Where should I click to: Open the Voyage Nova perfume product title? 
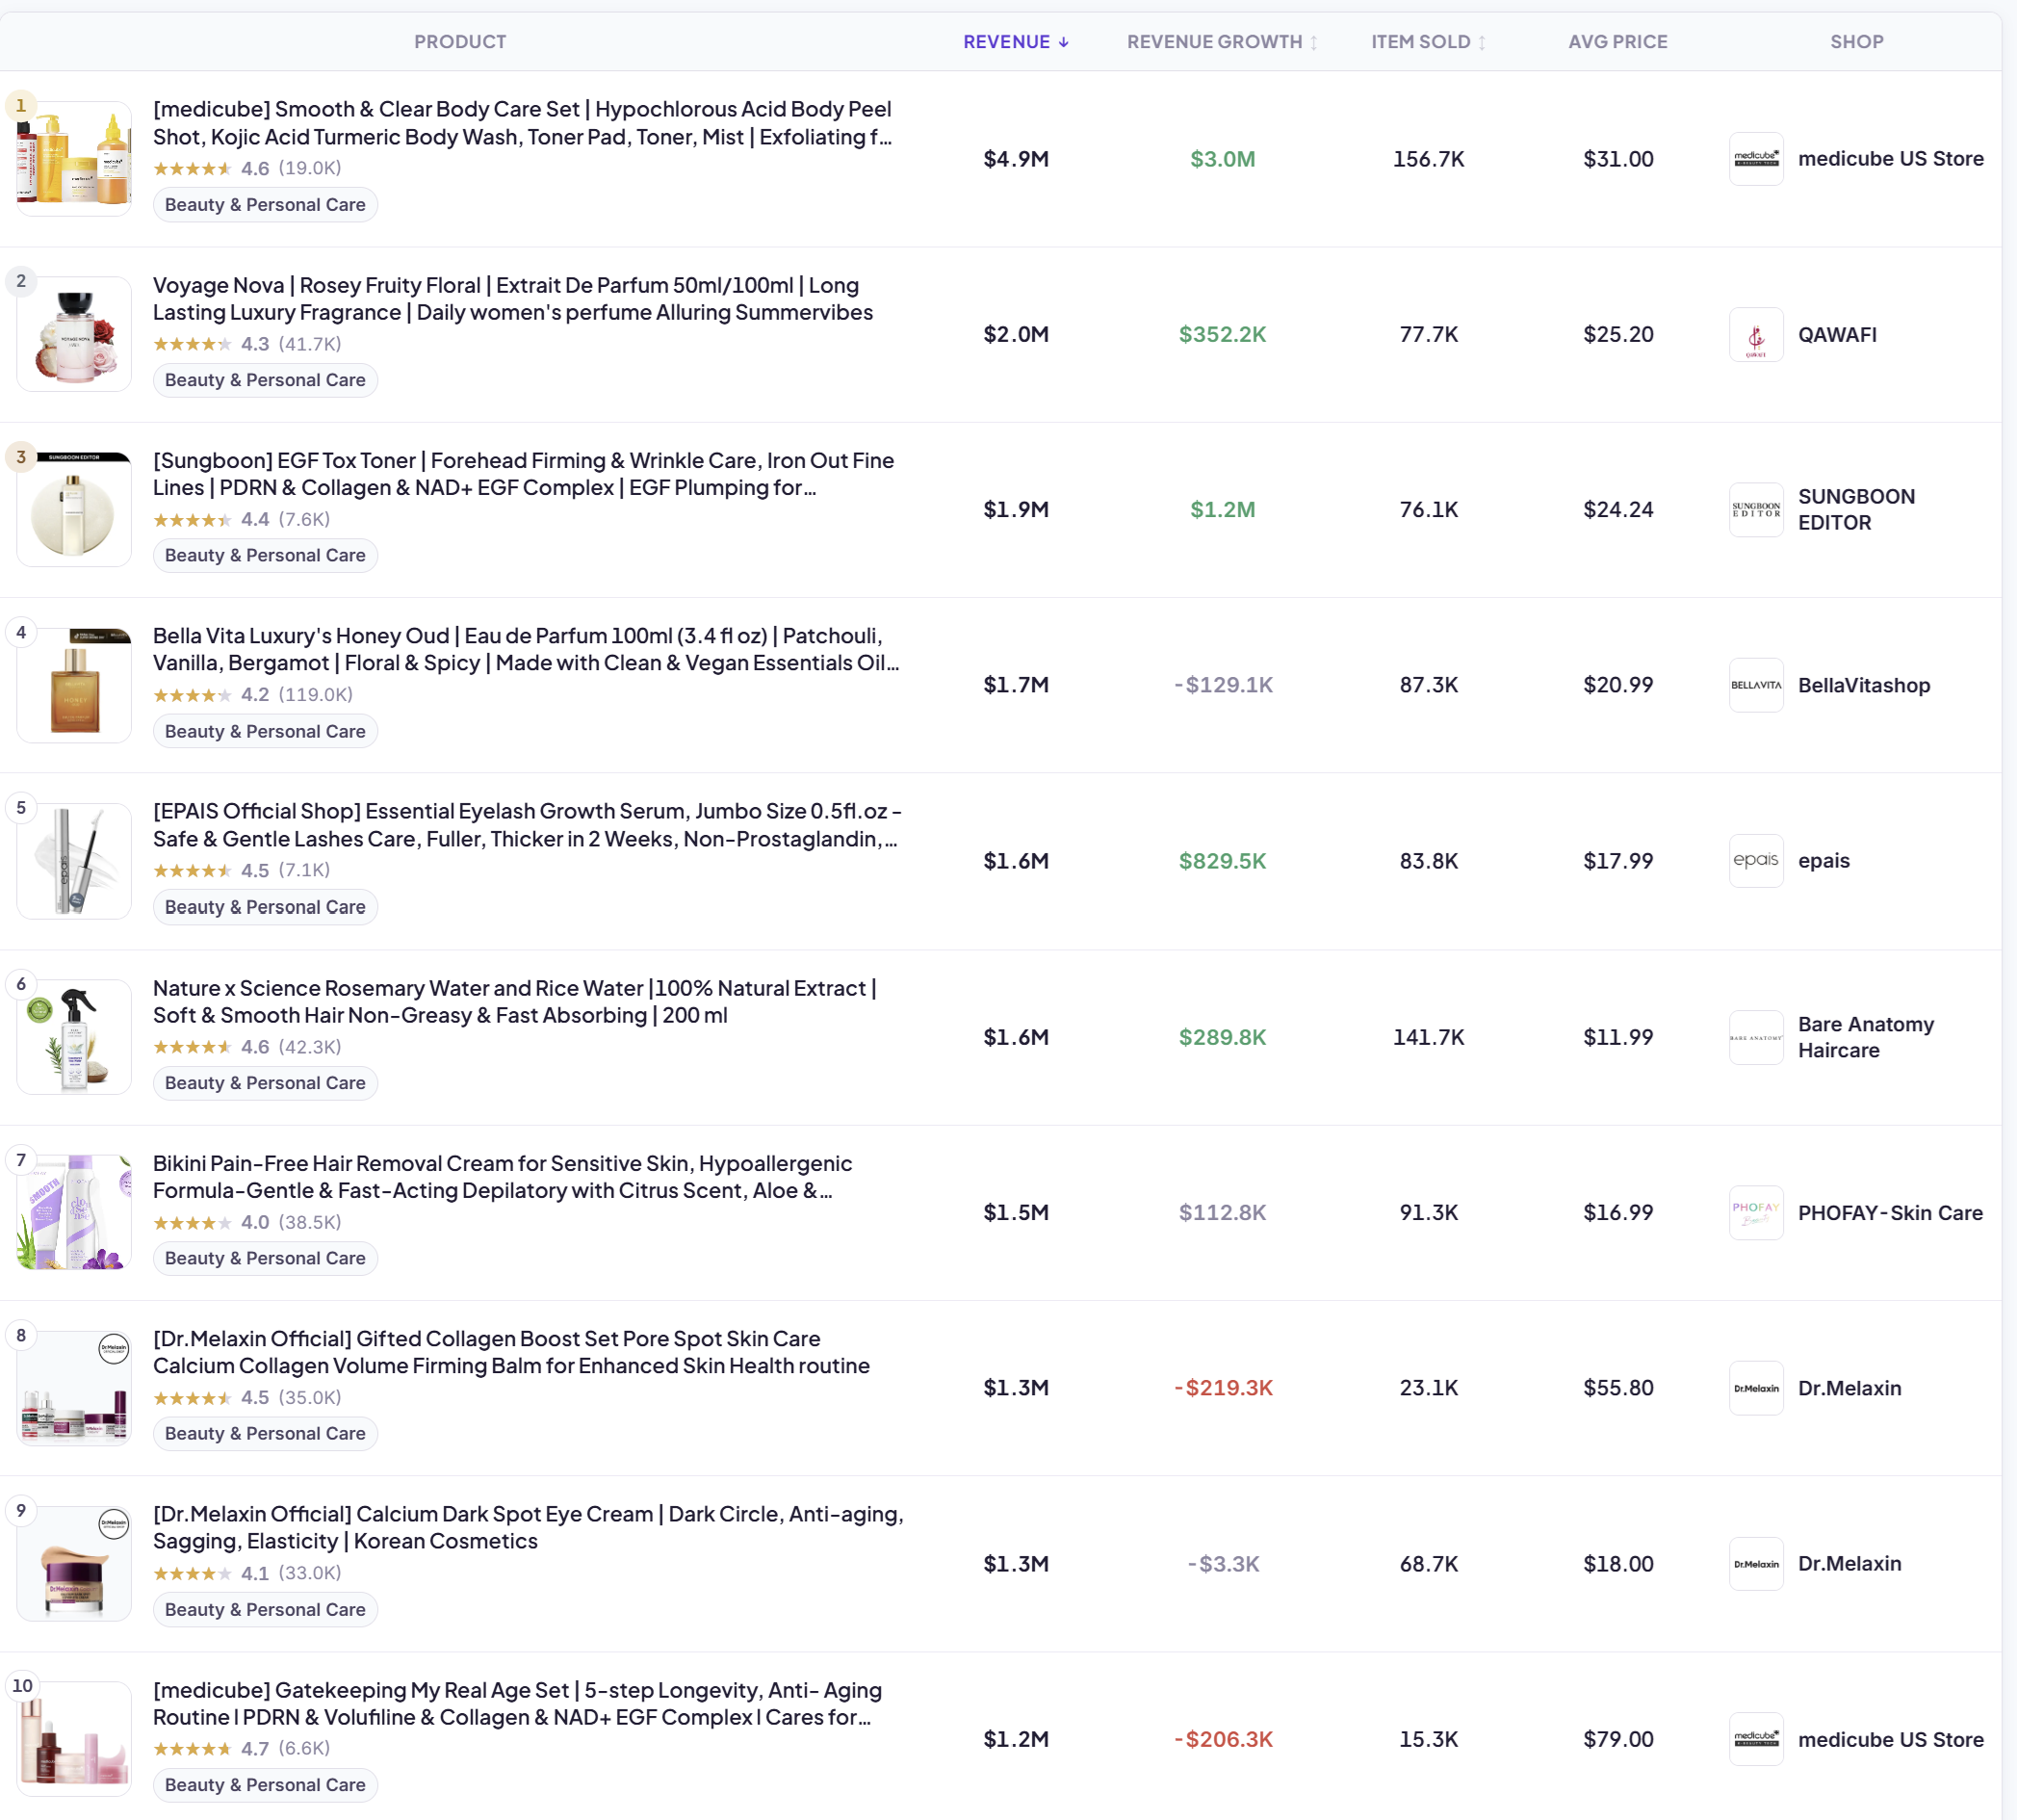coord(513,299)
